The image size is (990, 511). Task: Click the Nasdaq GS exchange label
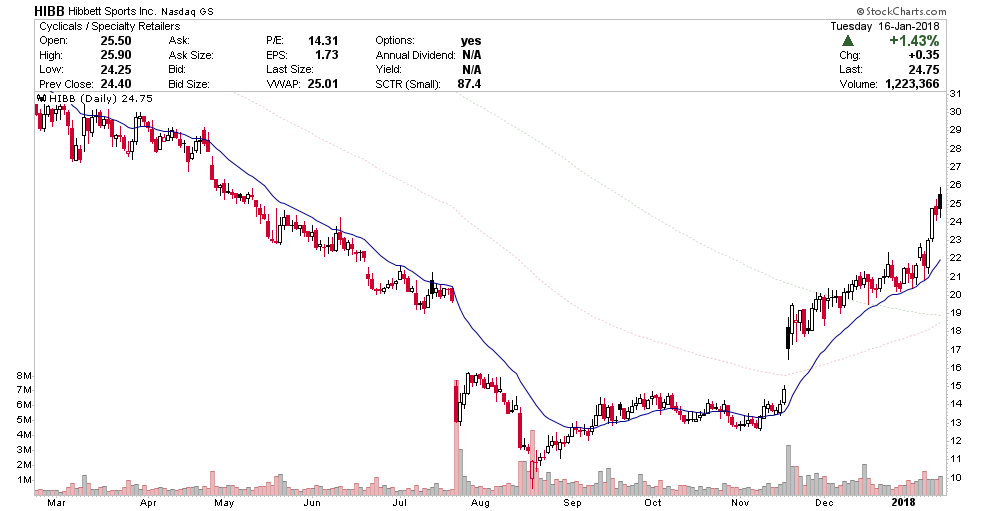(x=188, y=11)
